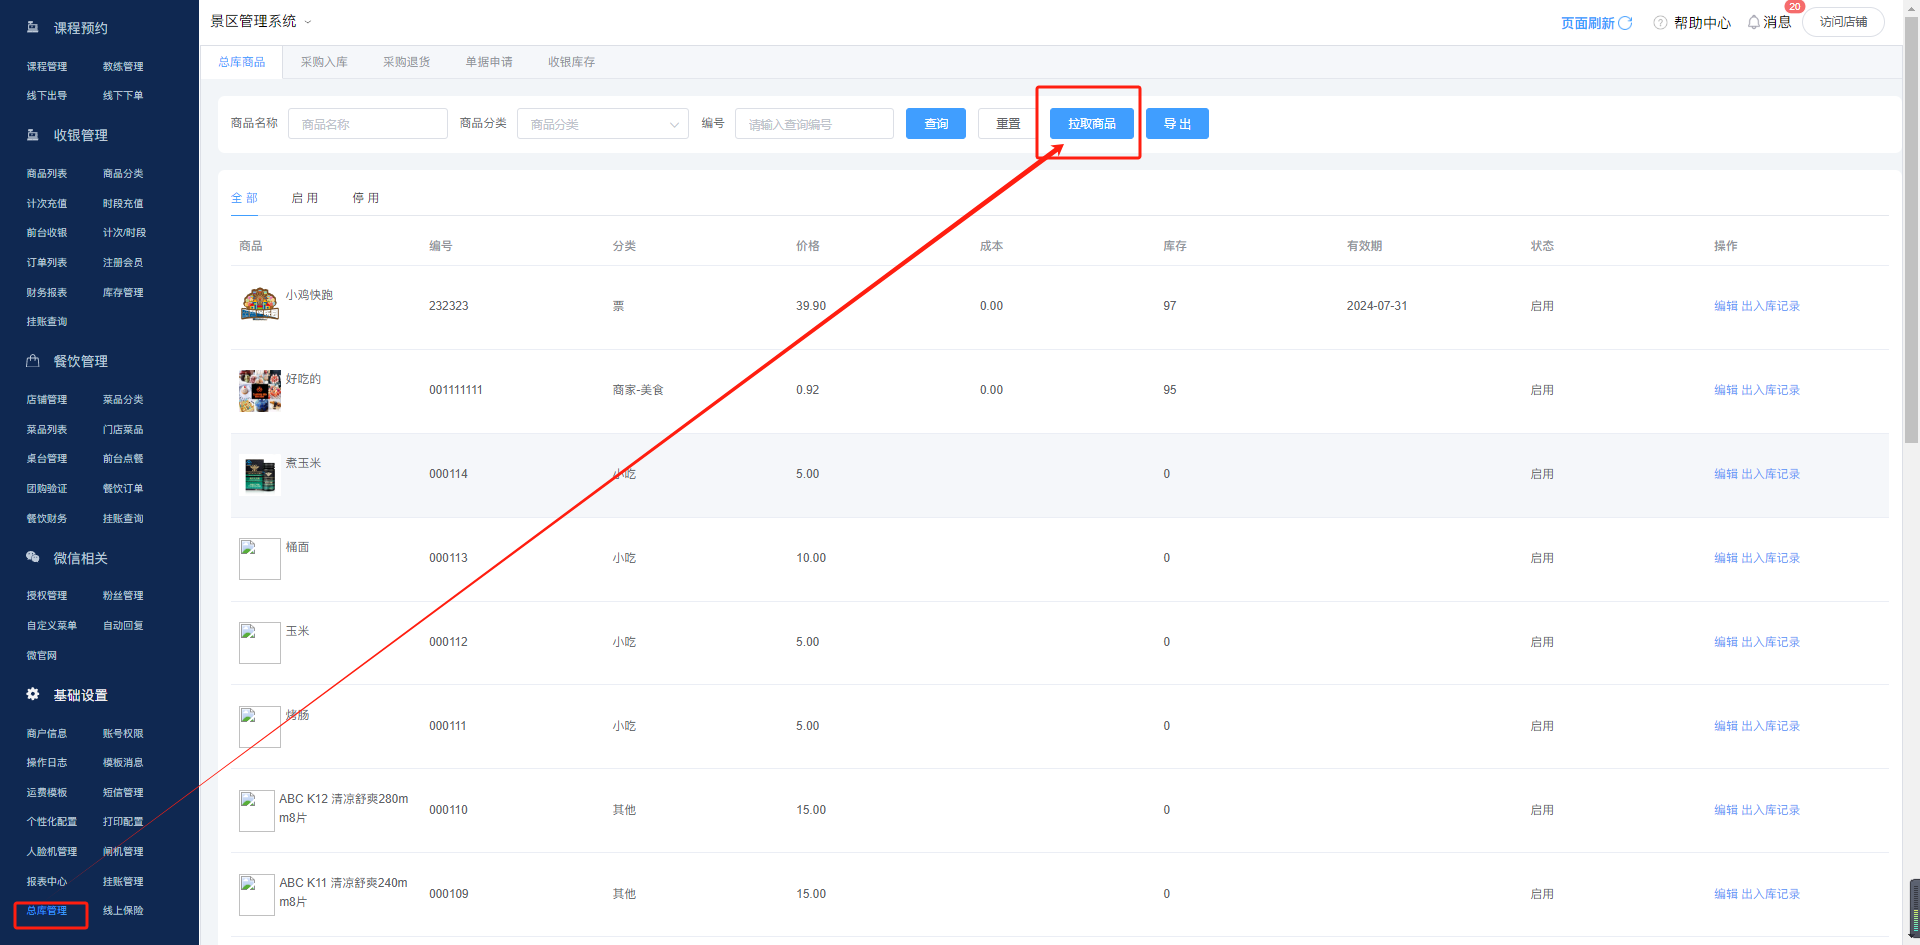Click the page refresh icon
1920x945 pixels.
point(1625,23)
